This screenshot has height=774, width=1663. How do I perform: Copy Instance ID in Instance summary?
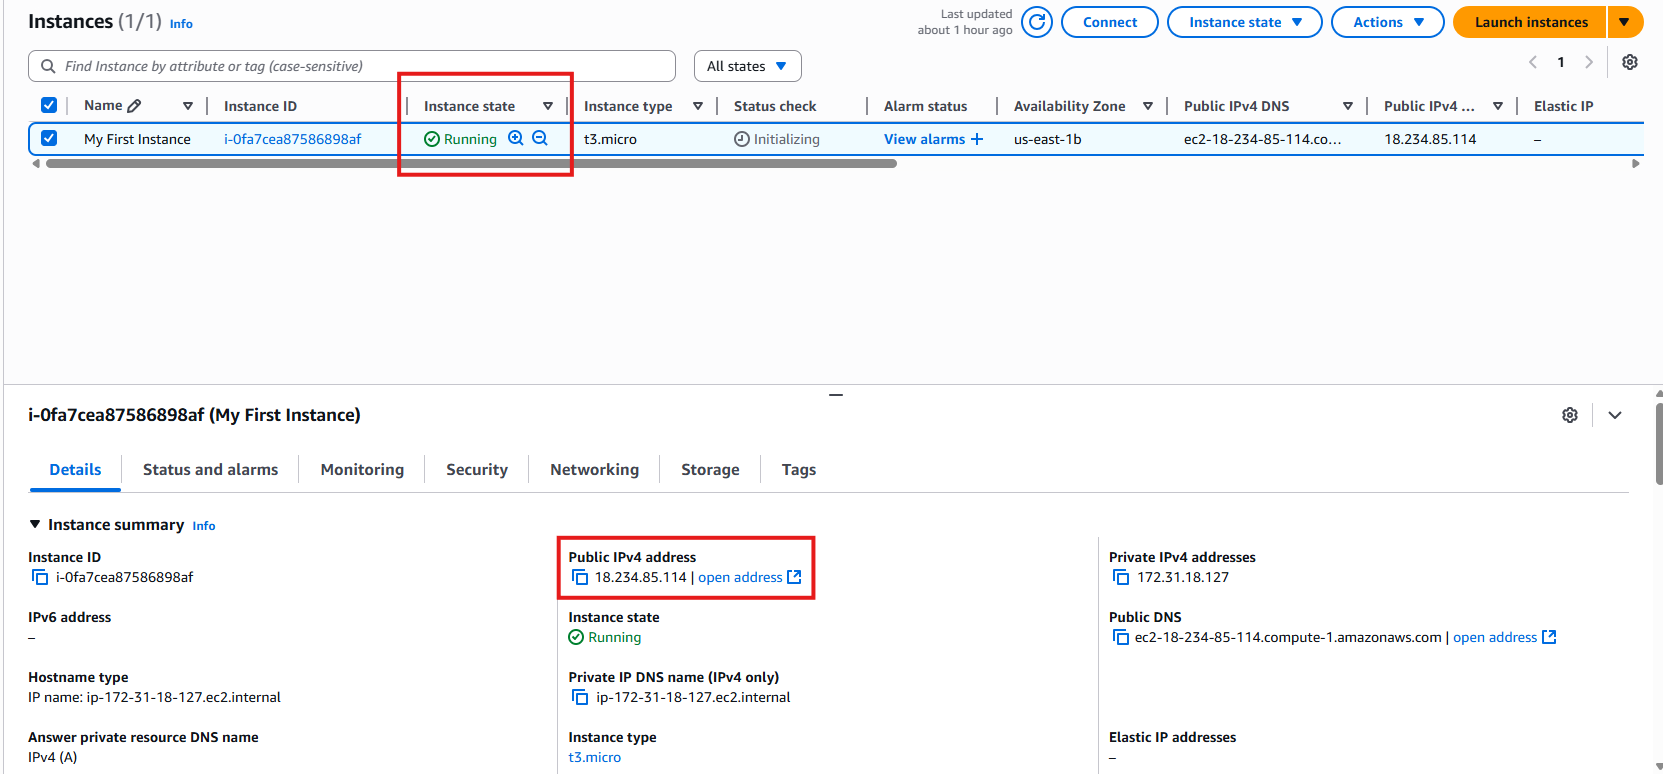40,577
